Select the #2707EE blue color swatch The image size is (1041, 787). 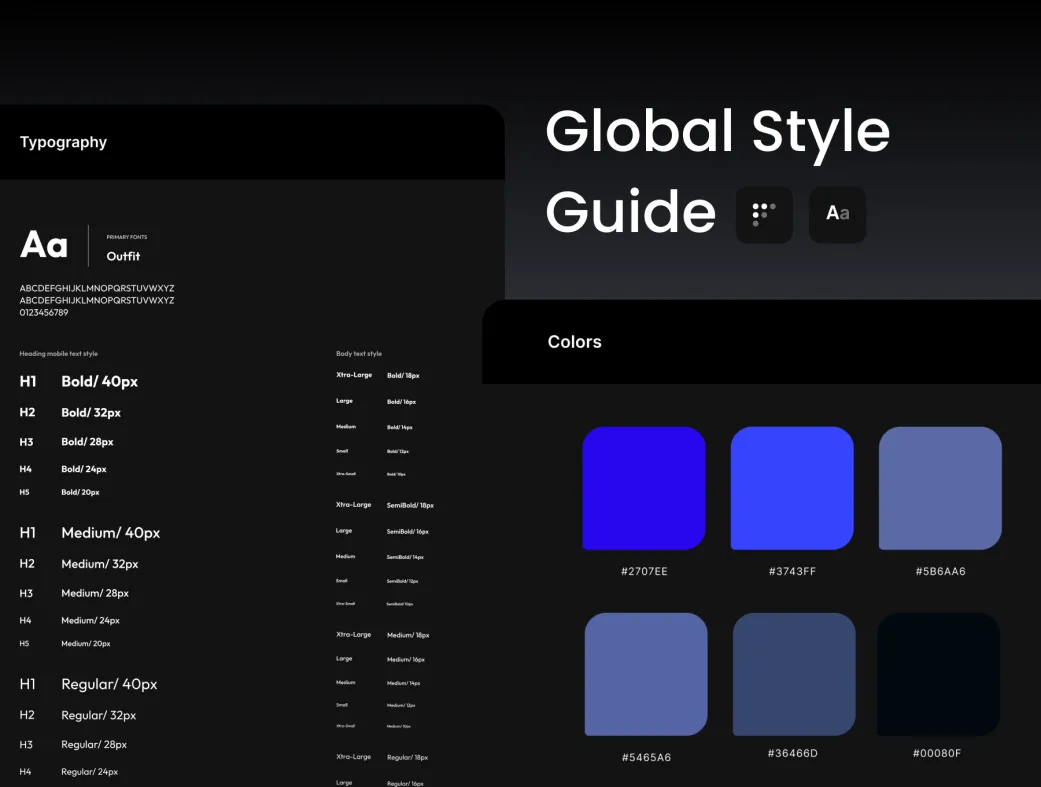pyautogui.click(x=644, y=488)
